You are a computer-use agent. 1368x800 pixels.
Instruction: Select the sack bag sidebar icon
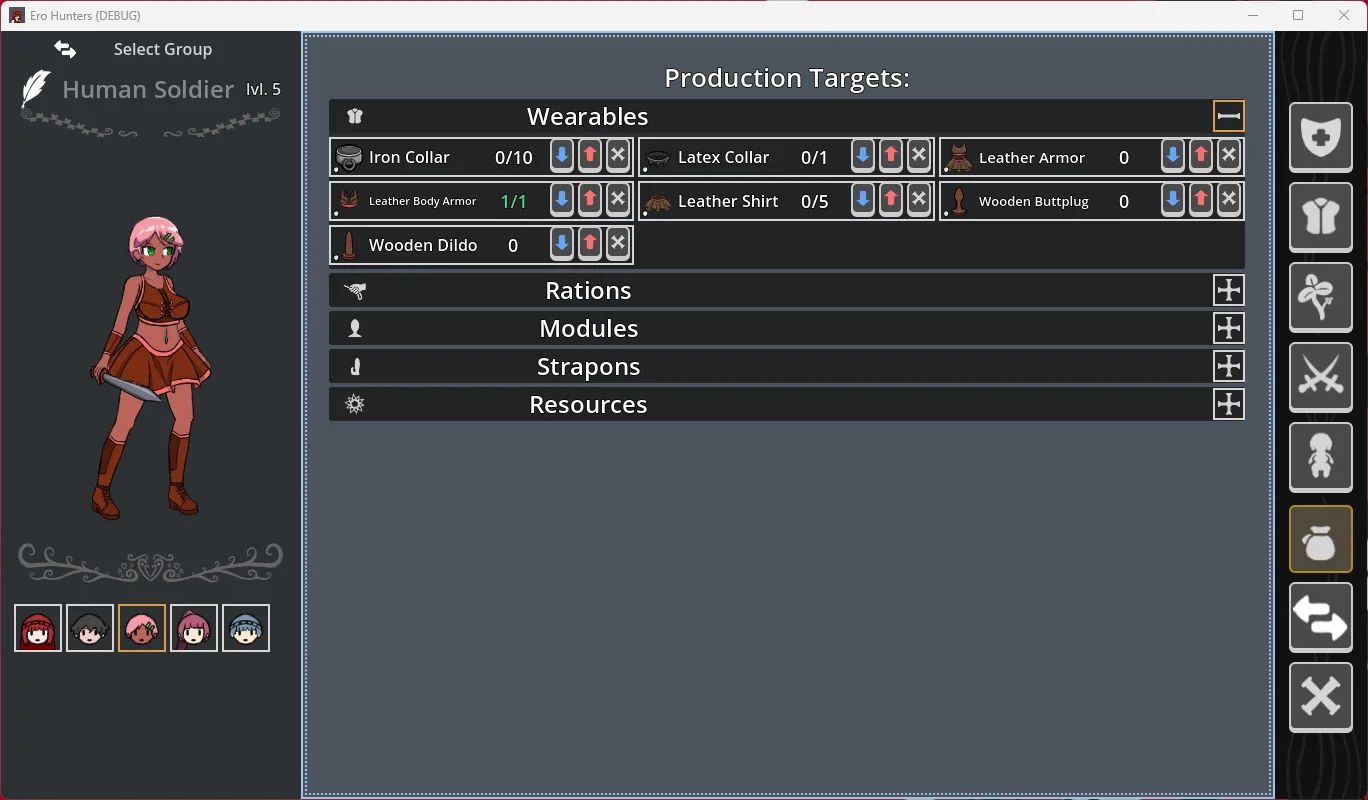tap(1320, 540)
